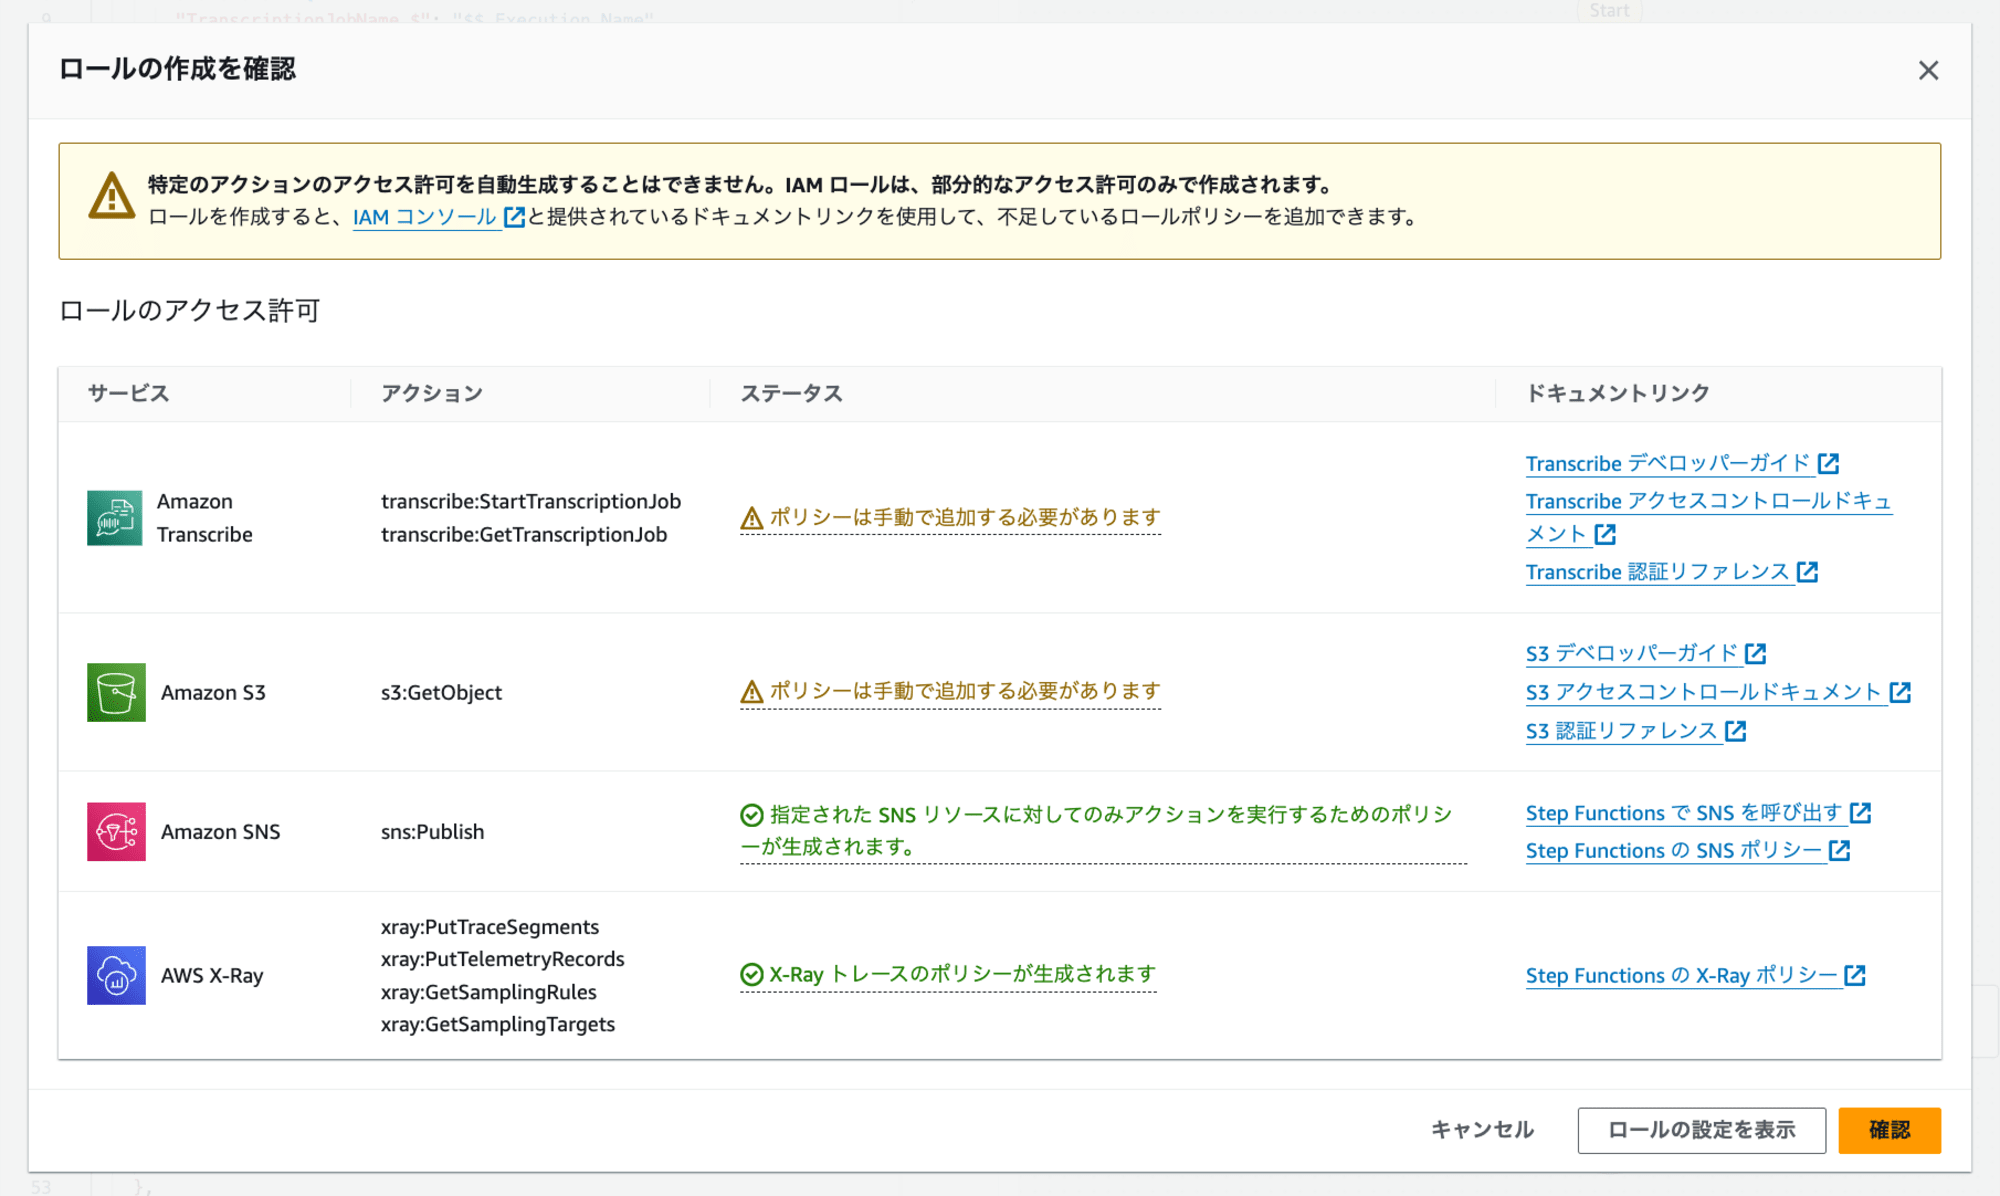Click the Amazon Transcribe service name
This screenshot has width=2000, height=1196.
coord(205,518)
